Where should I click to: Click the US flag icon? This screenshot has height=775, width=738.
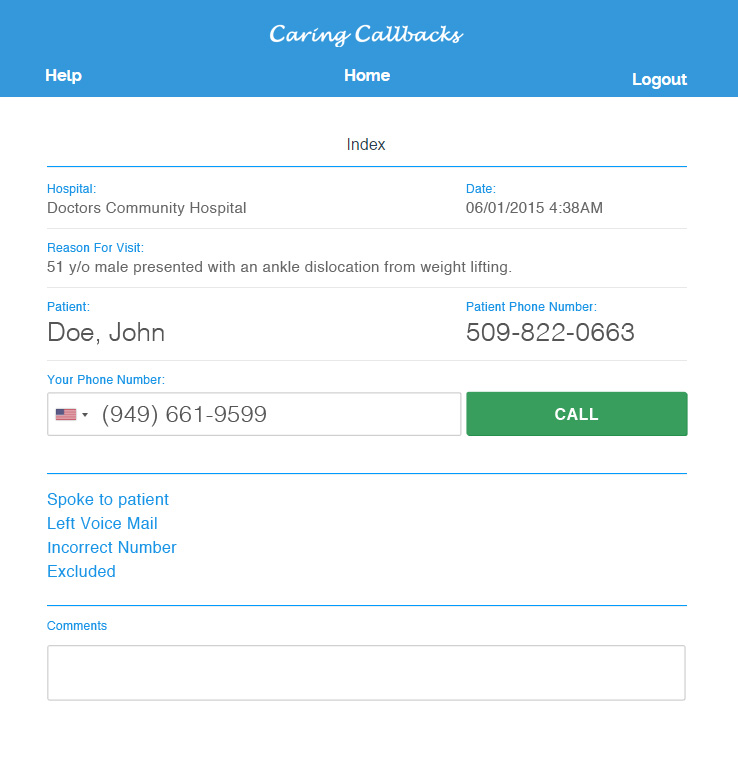pos(66,414)
